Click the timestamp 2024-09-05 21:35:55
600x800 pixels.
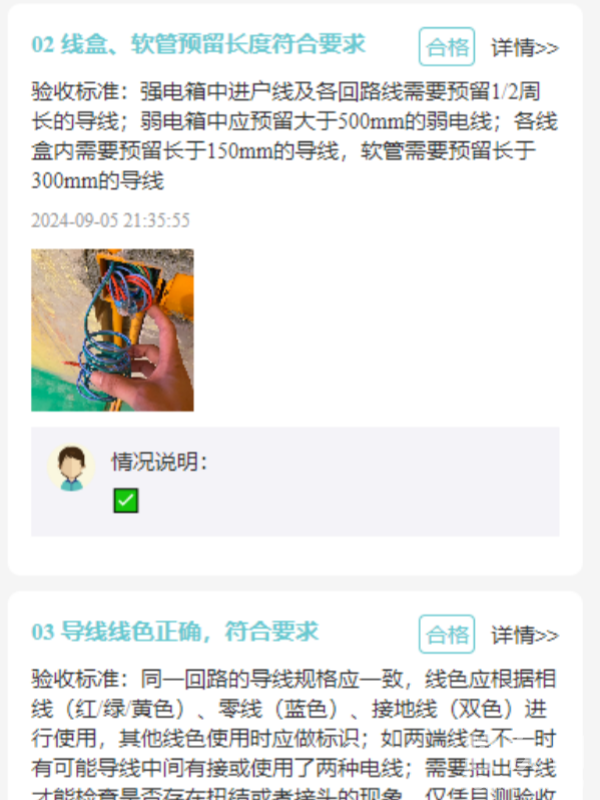click(111, 220)
